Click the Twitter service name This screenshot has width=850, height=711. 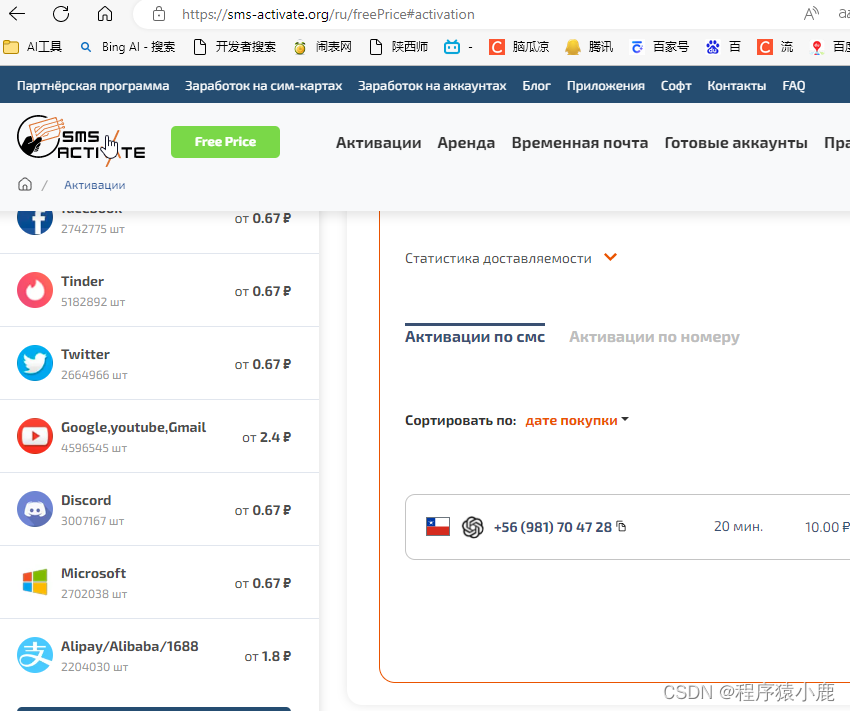pos(85,354)
